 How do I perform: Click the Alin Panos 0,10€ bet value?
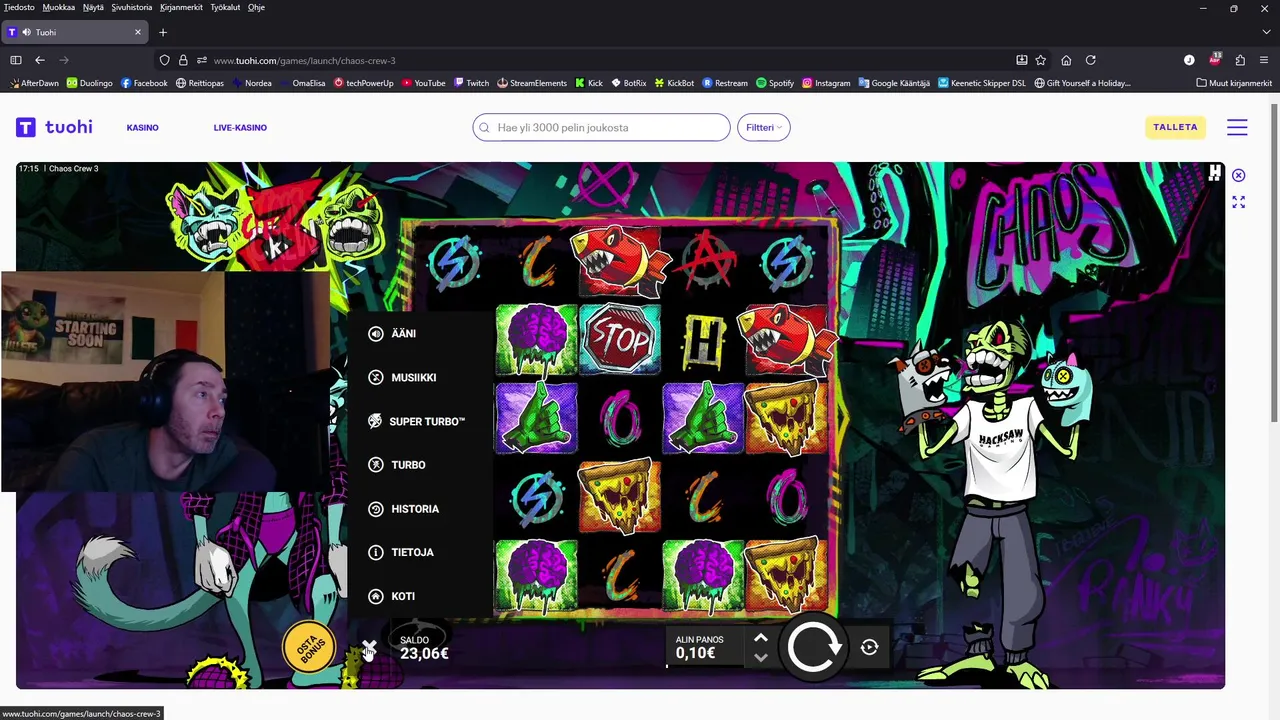coord(699,647)
